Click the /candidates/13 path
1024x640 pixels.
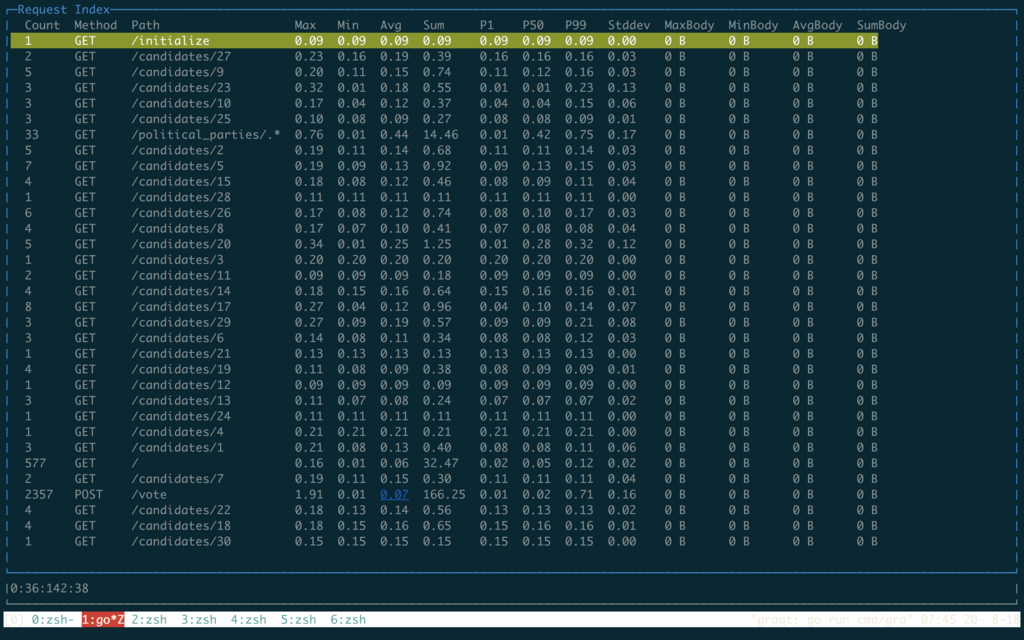point(181,401)
